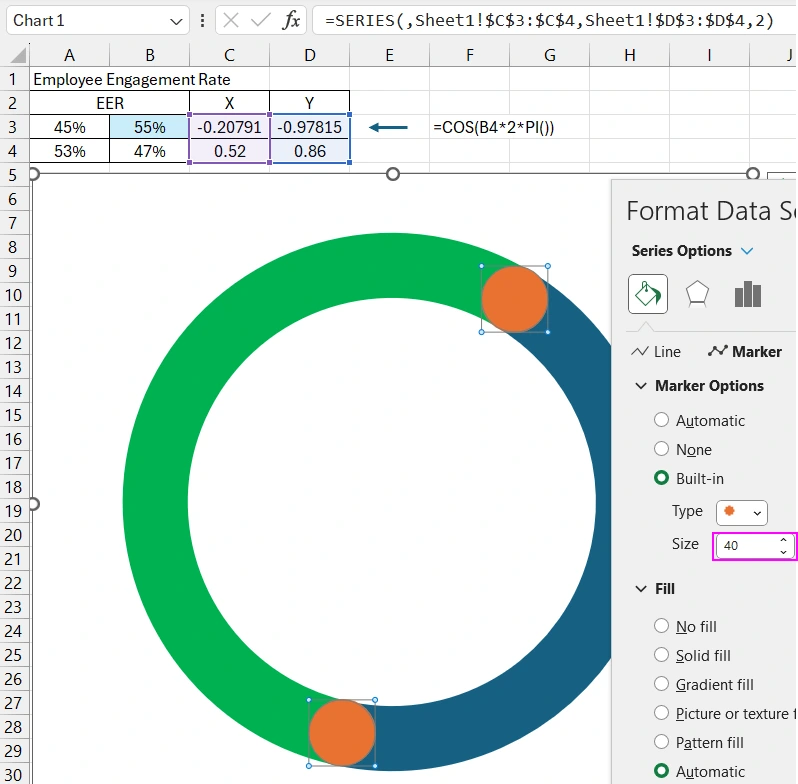Open the Series Options bar chart tab

tap(748, 294)
